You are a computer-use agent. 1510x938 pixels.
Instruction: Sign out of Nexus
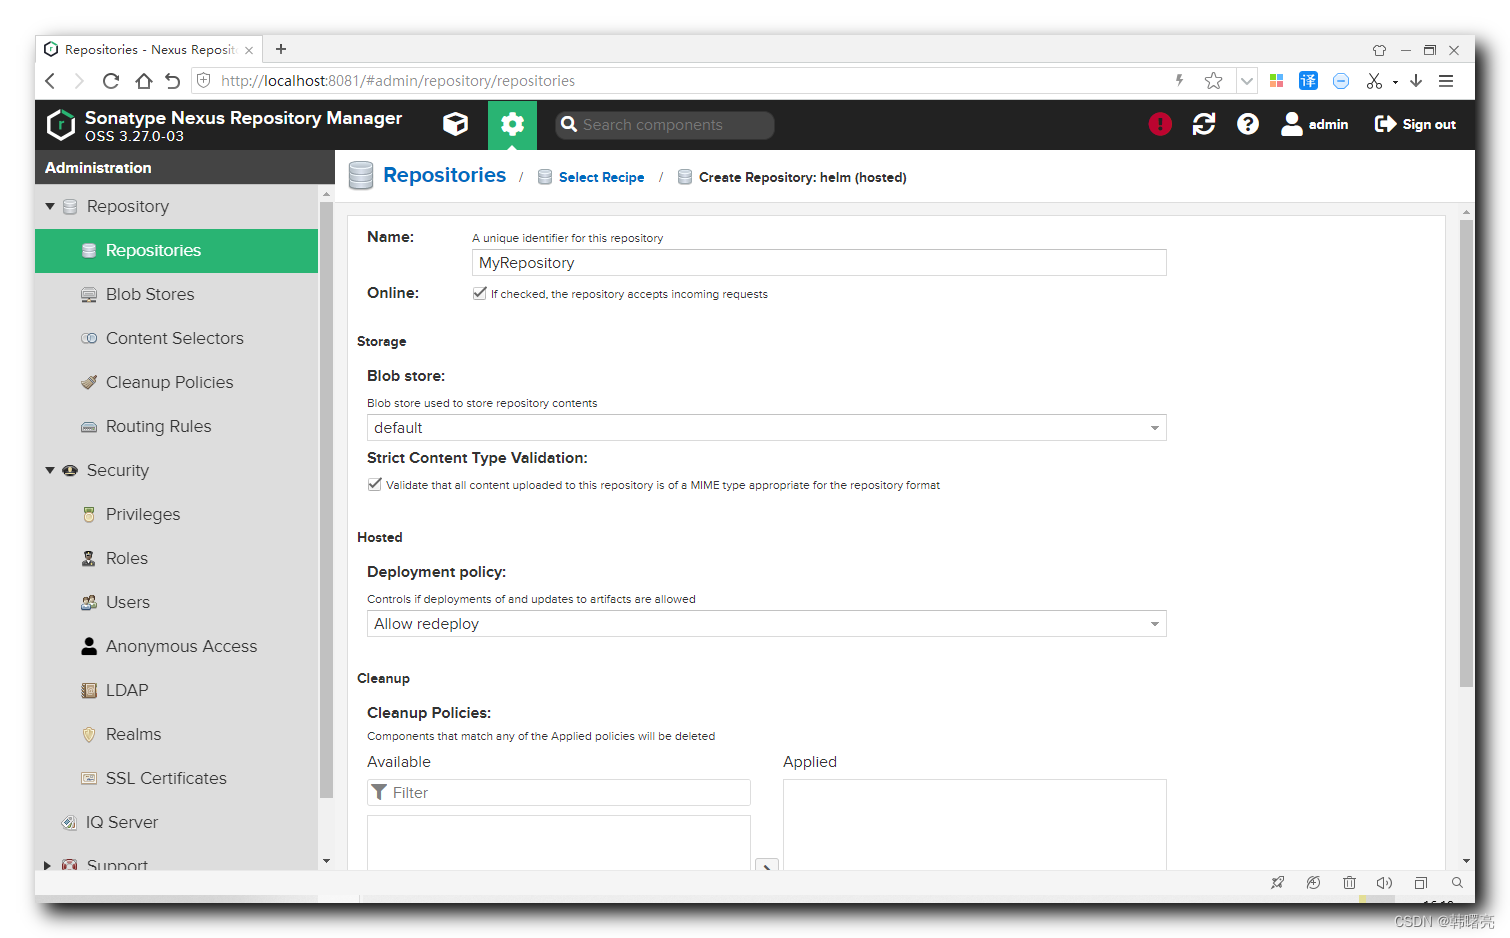(x=1415, y=124)
